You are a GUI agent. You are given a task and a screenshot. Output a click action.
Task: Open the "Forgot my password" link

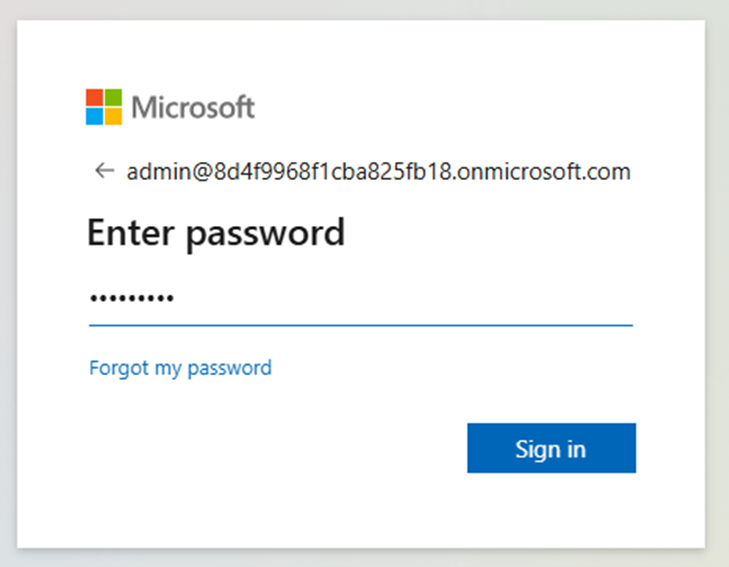click(x=180, y=368)
